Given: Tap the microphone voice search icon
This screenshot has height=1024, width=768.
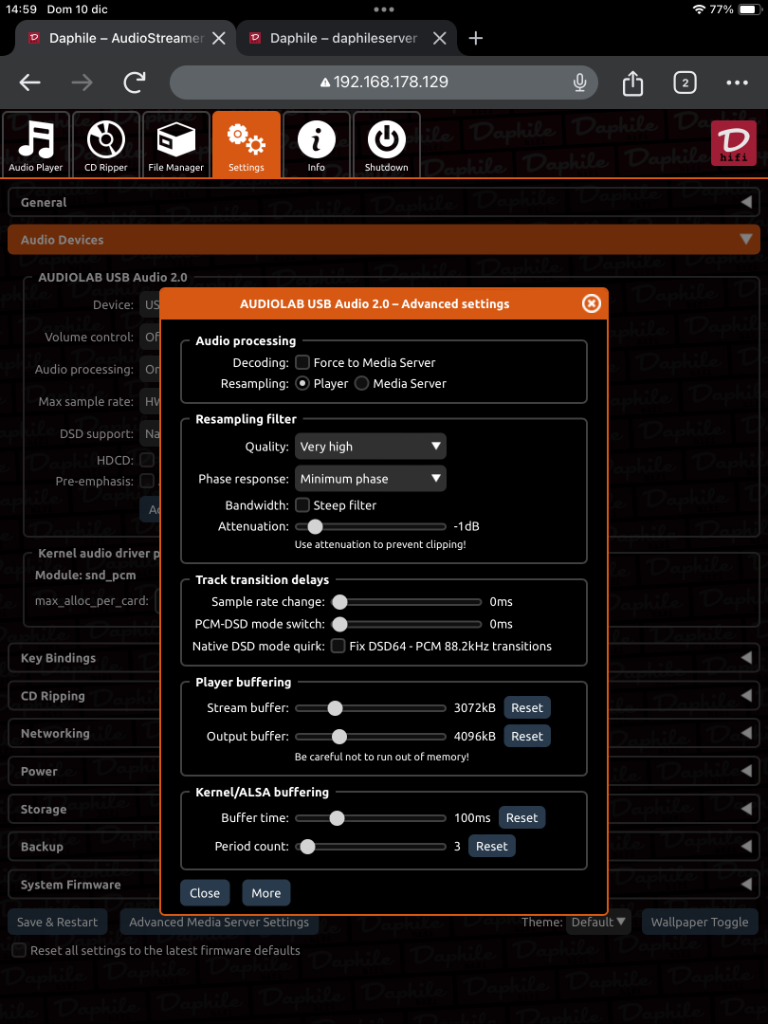Looking at the screenshot, I should point(579,82).
